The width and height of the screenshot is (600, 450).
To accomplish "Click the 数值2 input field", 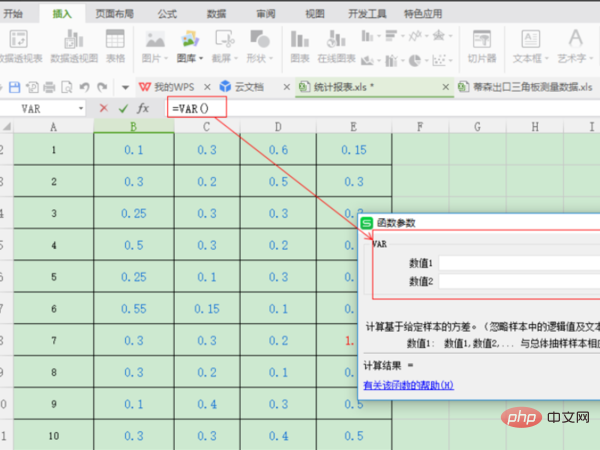I will (x=520, y=282).
